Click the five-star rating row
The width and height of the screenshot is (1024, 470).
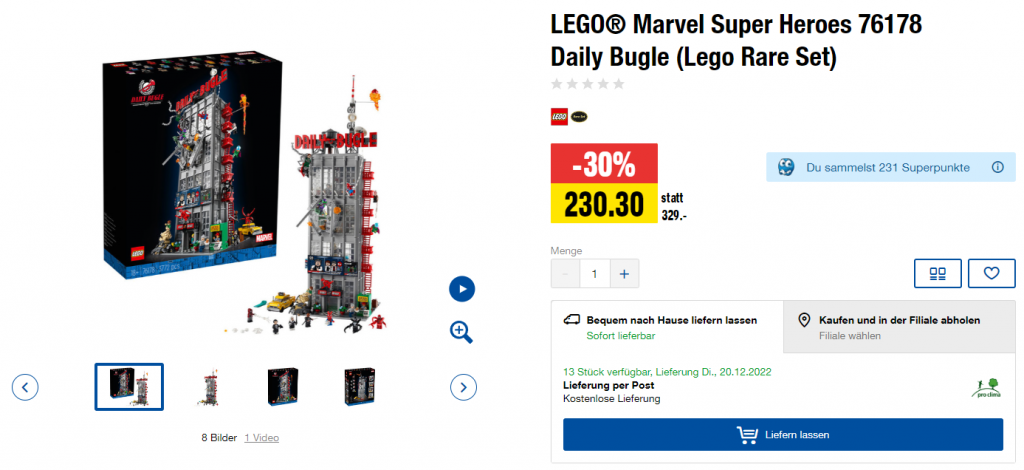tap(588, 84)
